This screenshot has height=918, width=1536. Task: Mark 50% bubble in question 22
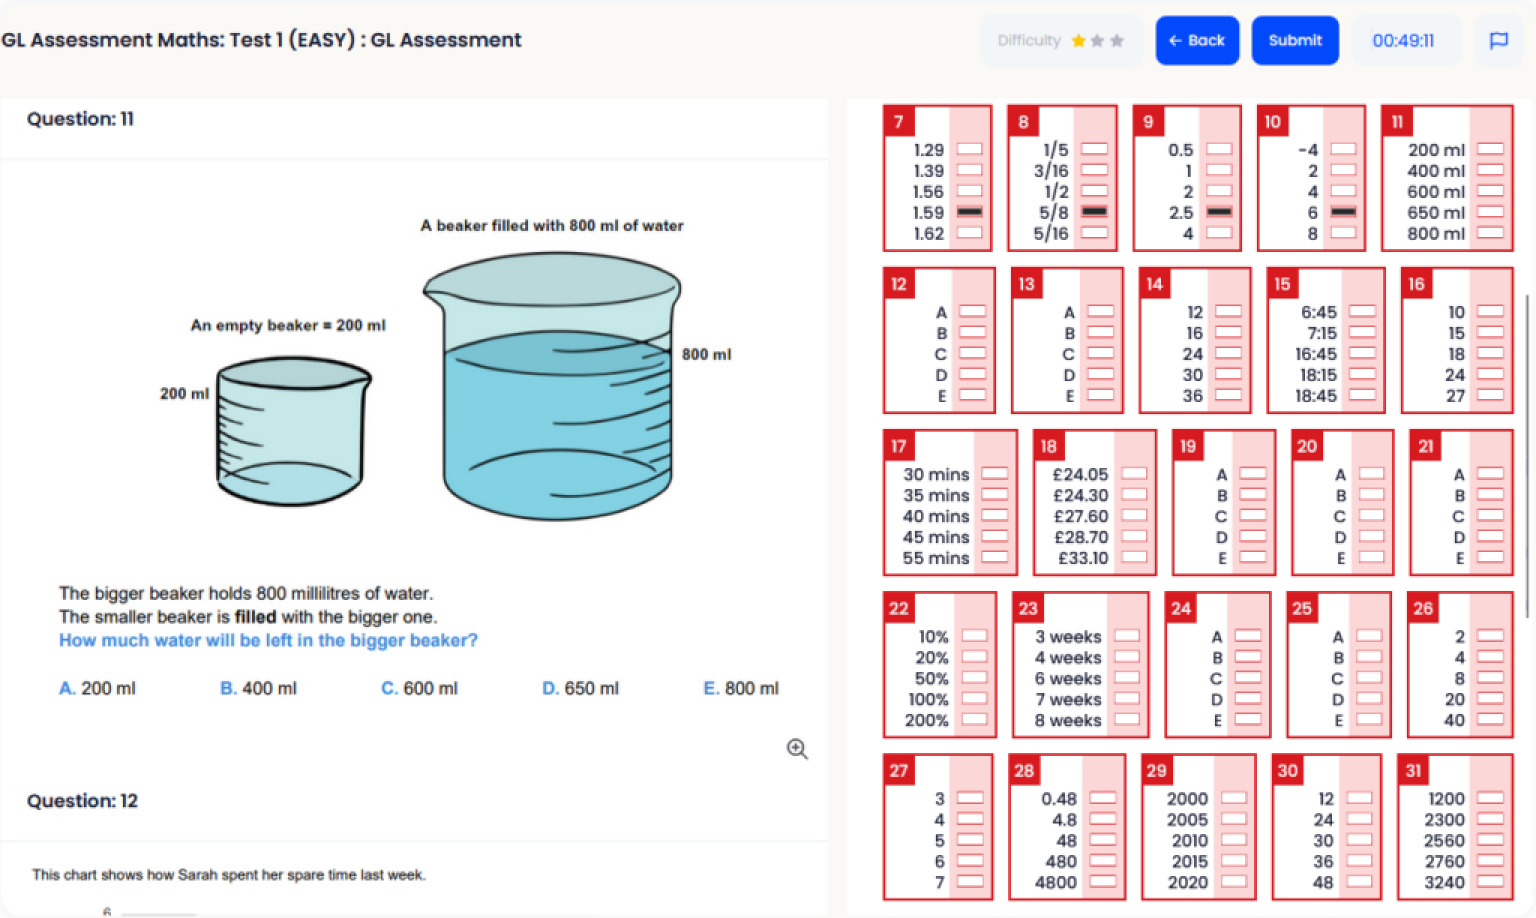[x=974, y=677]
